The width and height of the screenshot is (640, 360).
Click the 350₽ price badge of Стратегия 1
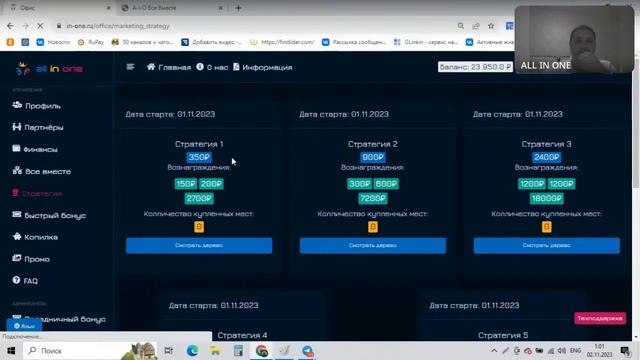(199, 157)
